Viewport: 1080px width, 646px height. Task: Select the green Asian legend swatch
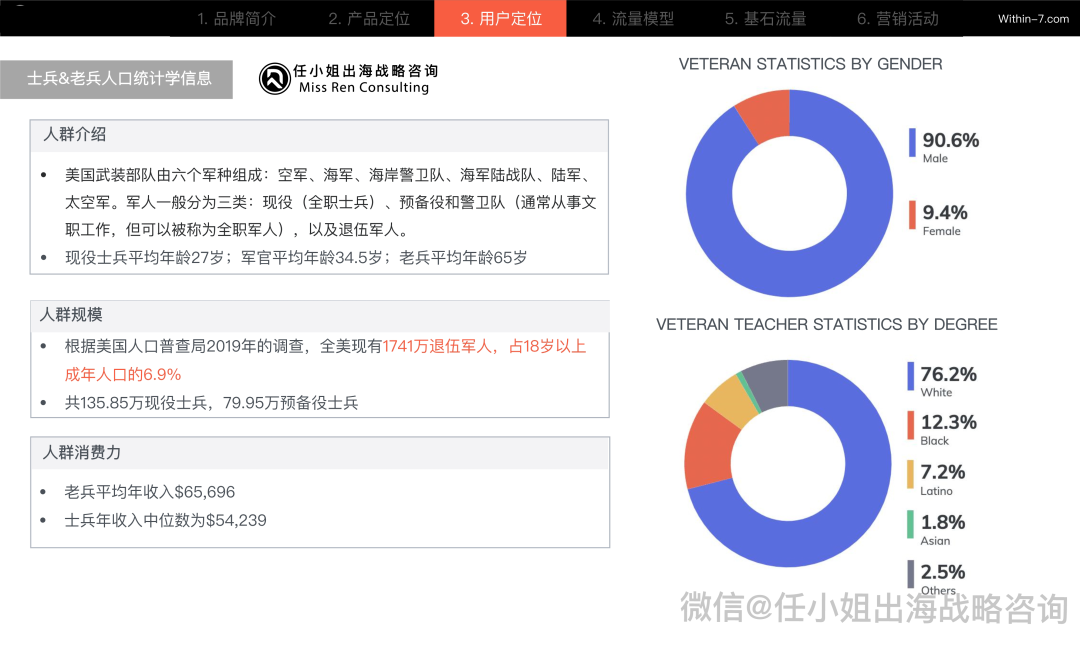pos(911,524)
